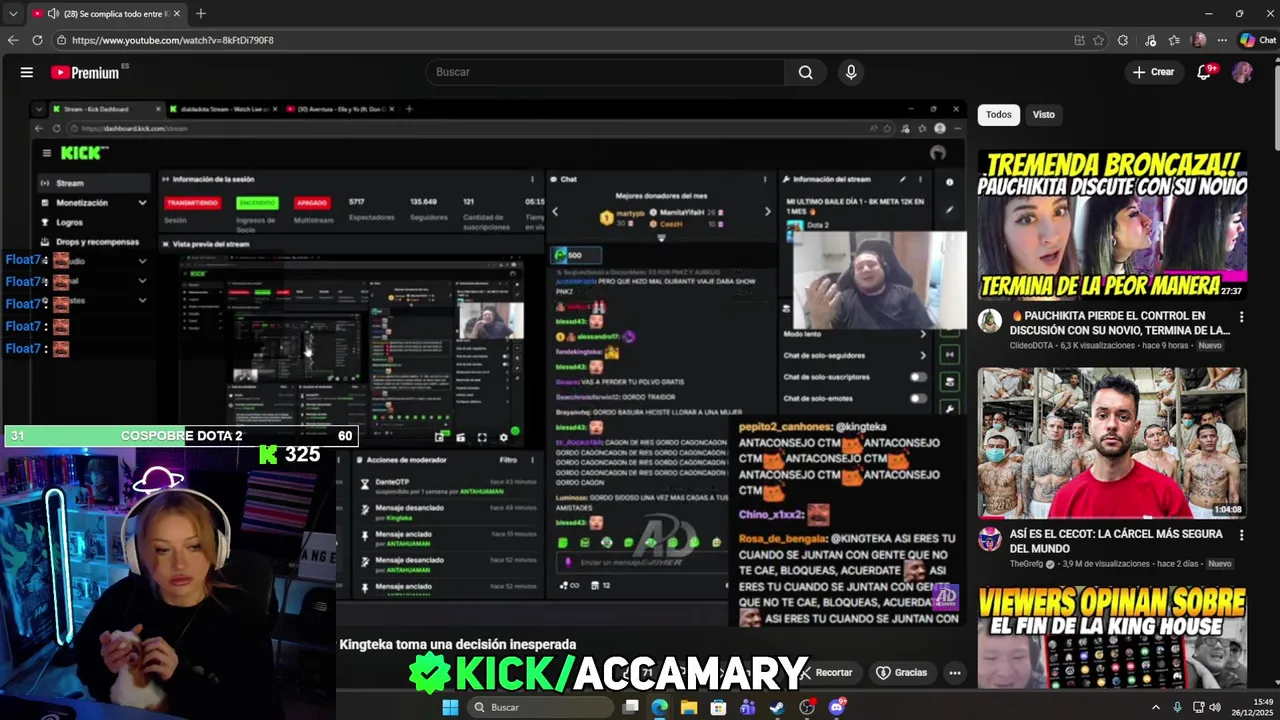View site information via the lock icon
Image resolution: width=1280 pixels, height=720 pixels.
click(61, 40)
